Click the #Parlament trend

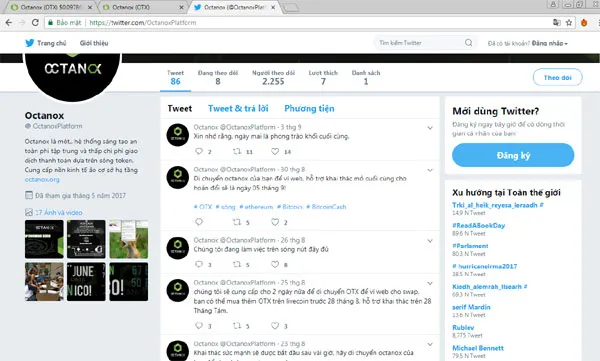click(x=470, y=246)
